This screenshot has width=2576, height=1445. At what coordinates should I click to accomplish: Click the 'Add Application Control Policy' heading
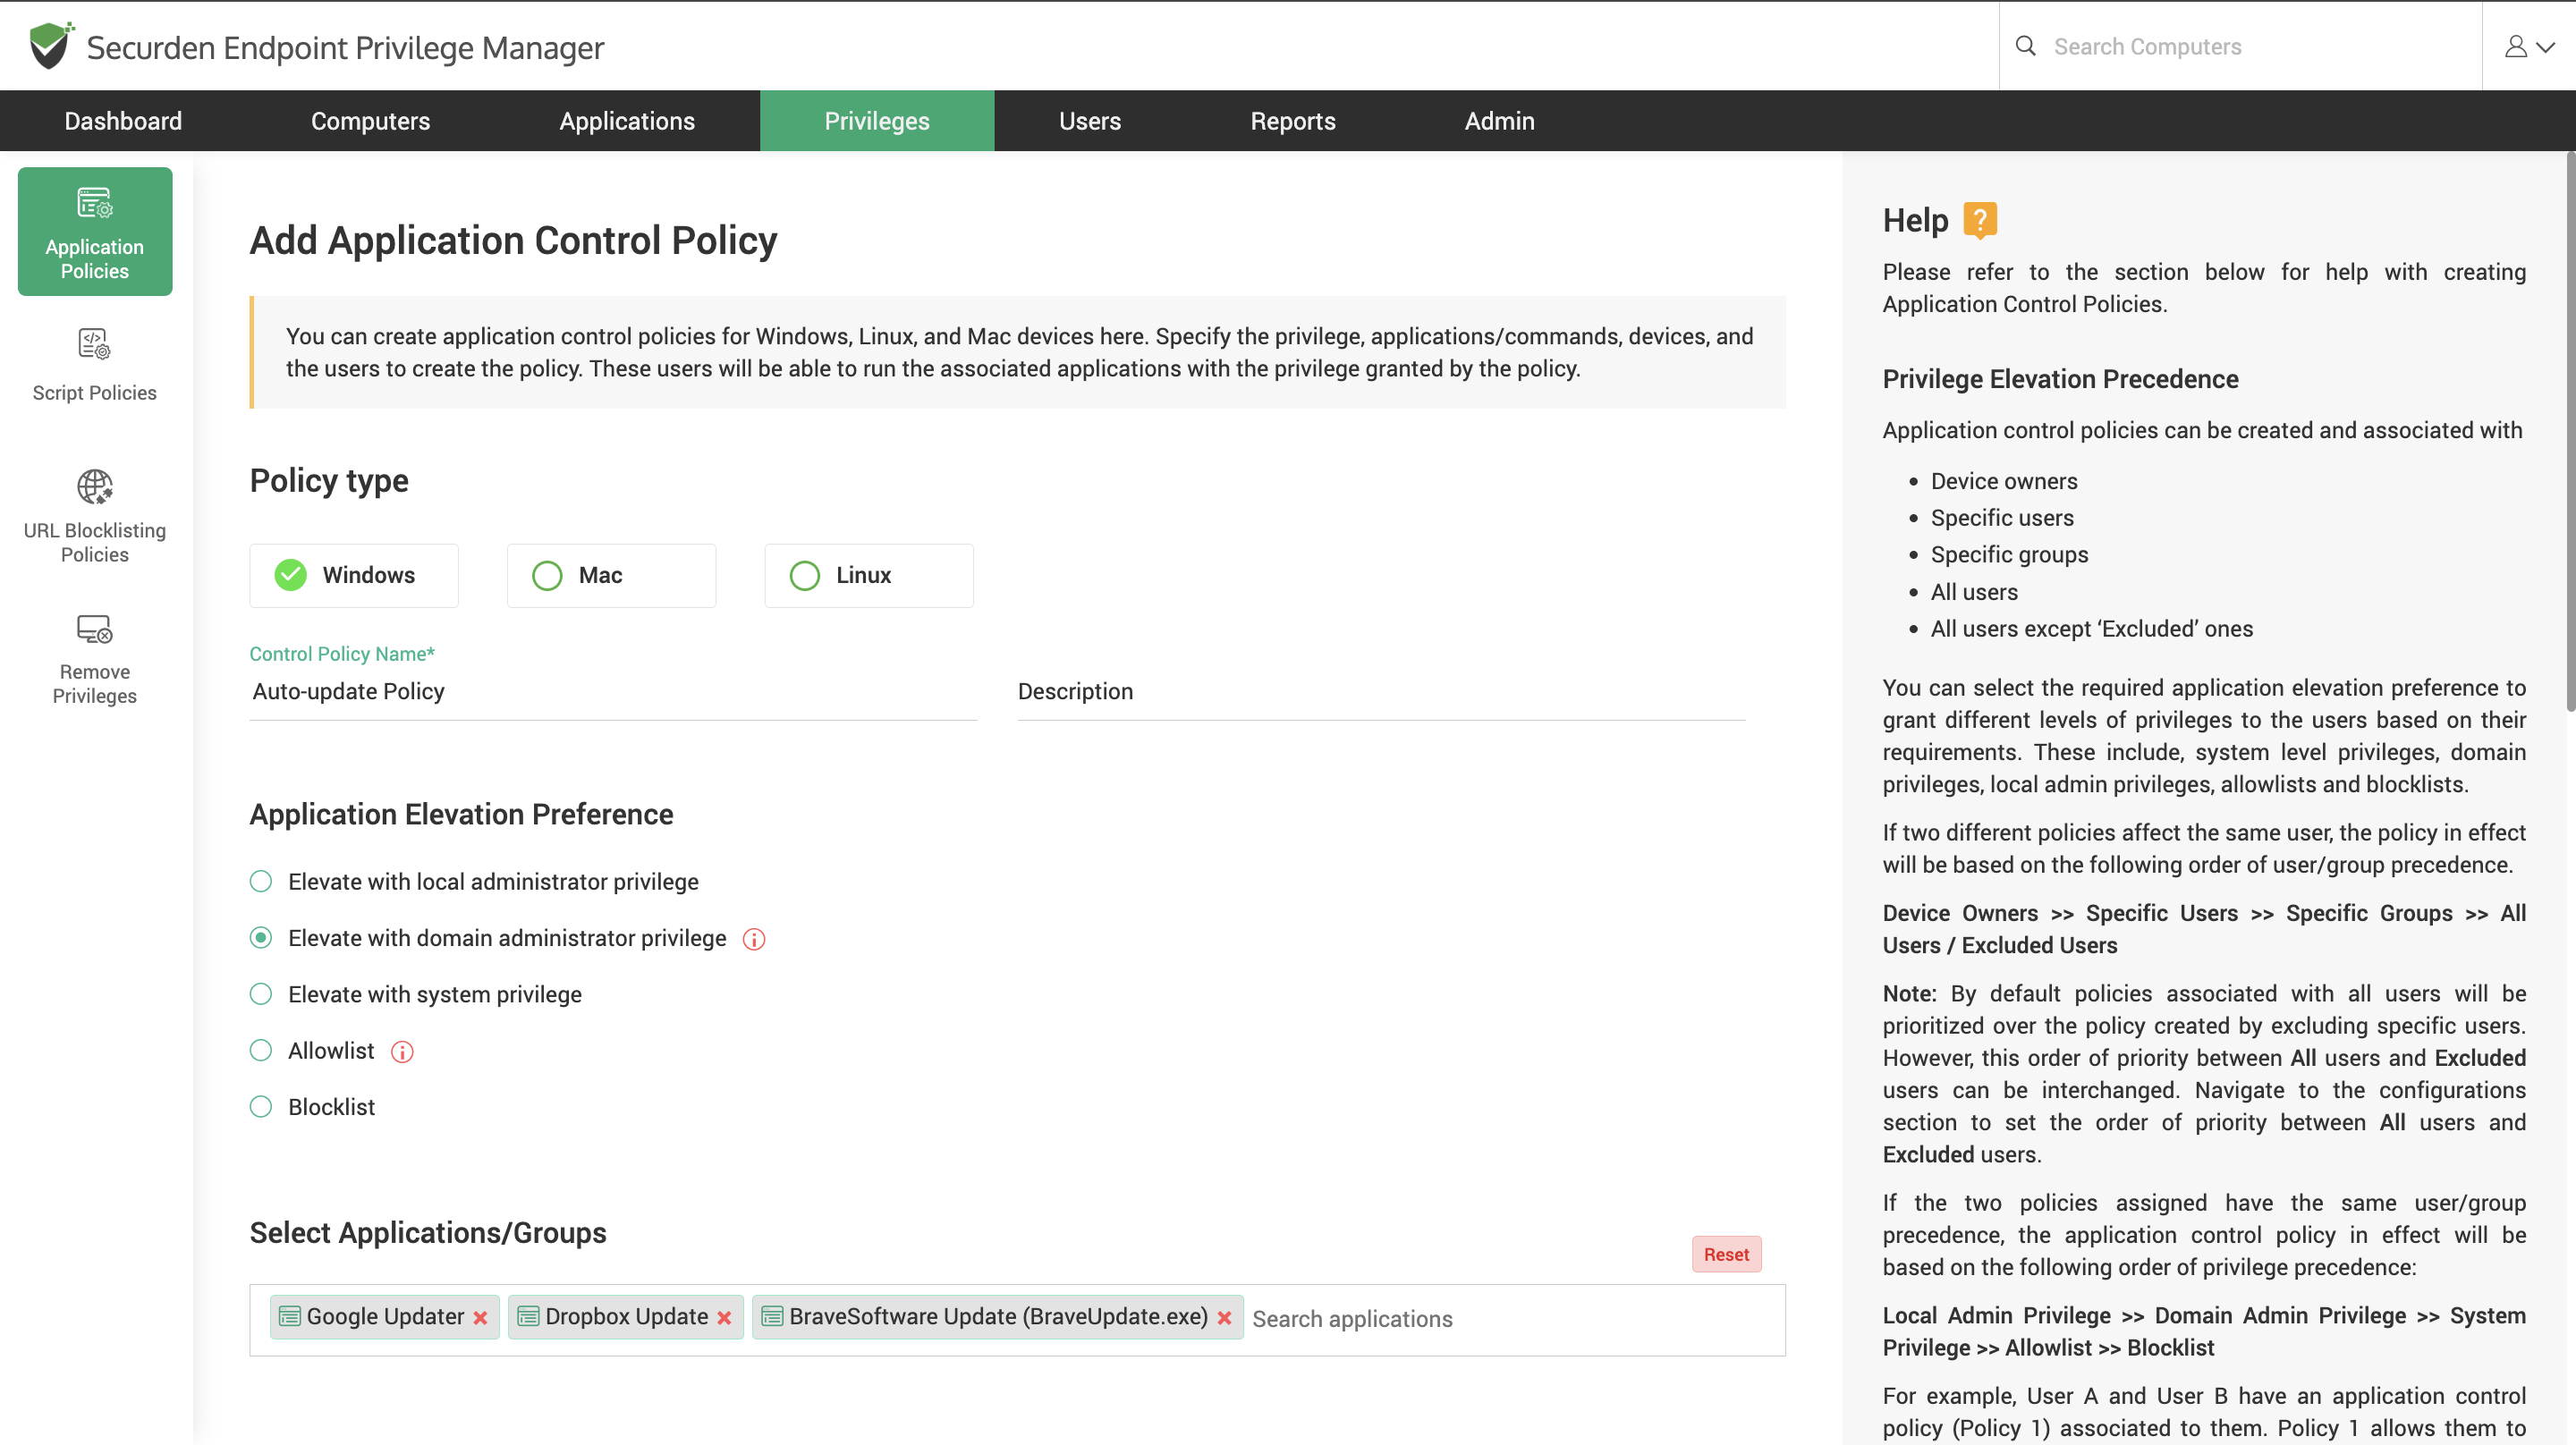(x=513, y=240)
